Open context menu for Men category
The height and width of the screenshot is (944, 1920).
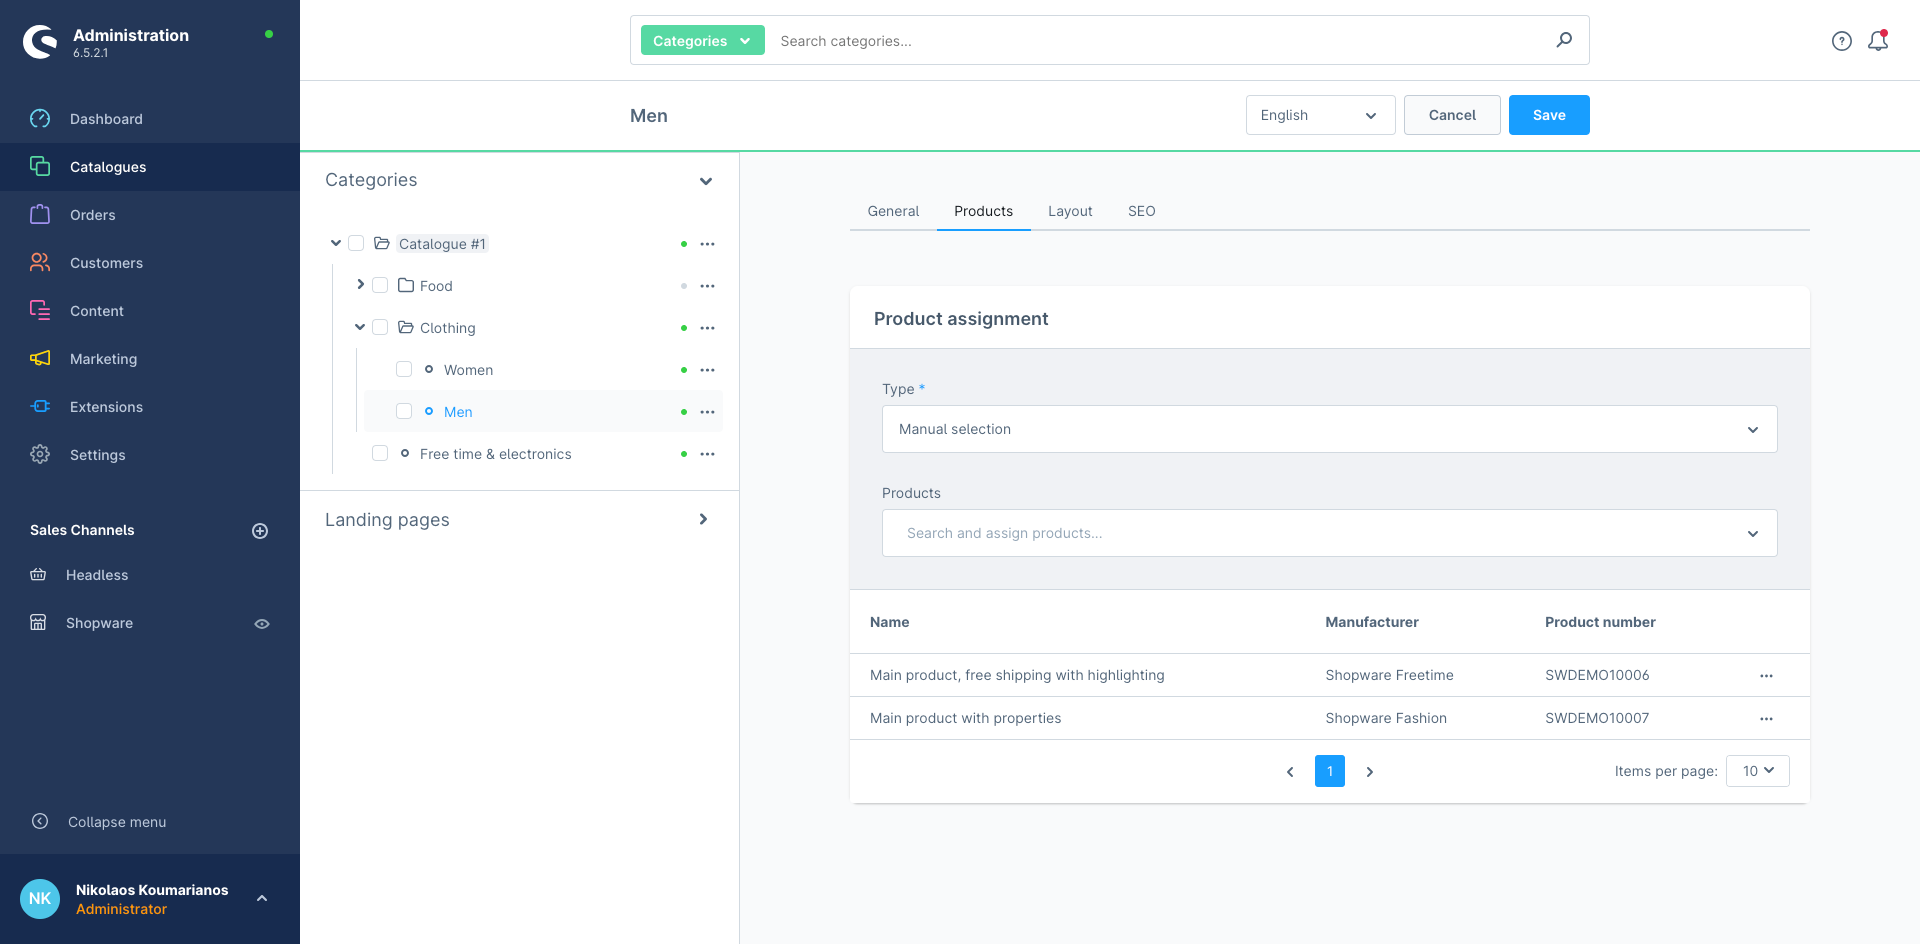pyautogui.click(x=708, y=412)
